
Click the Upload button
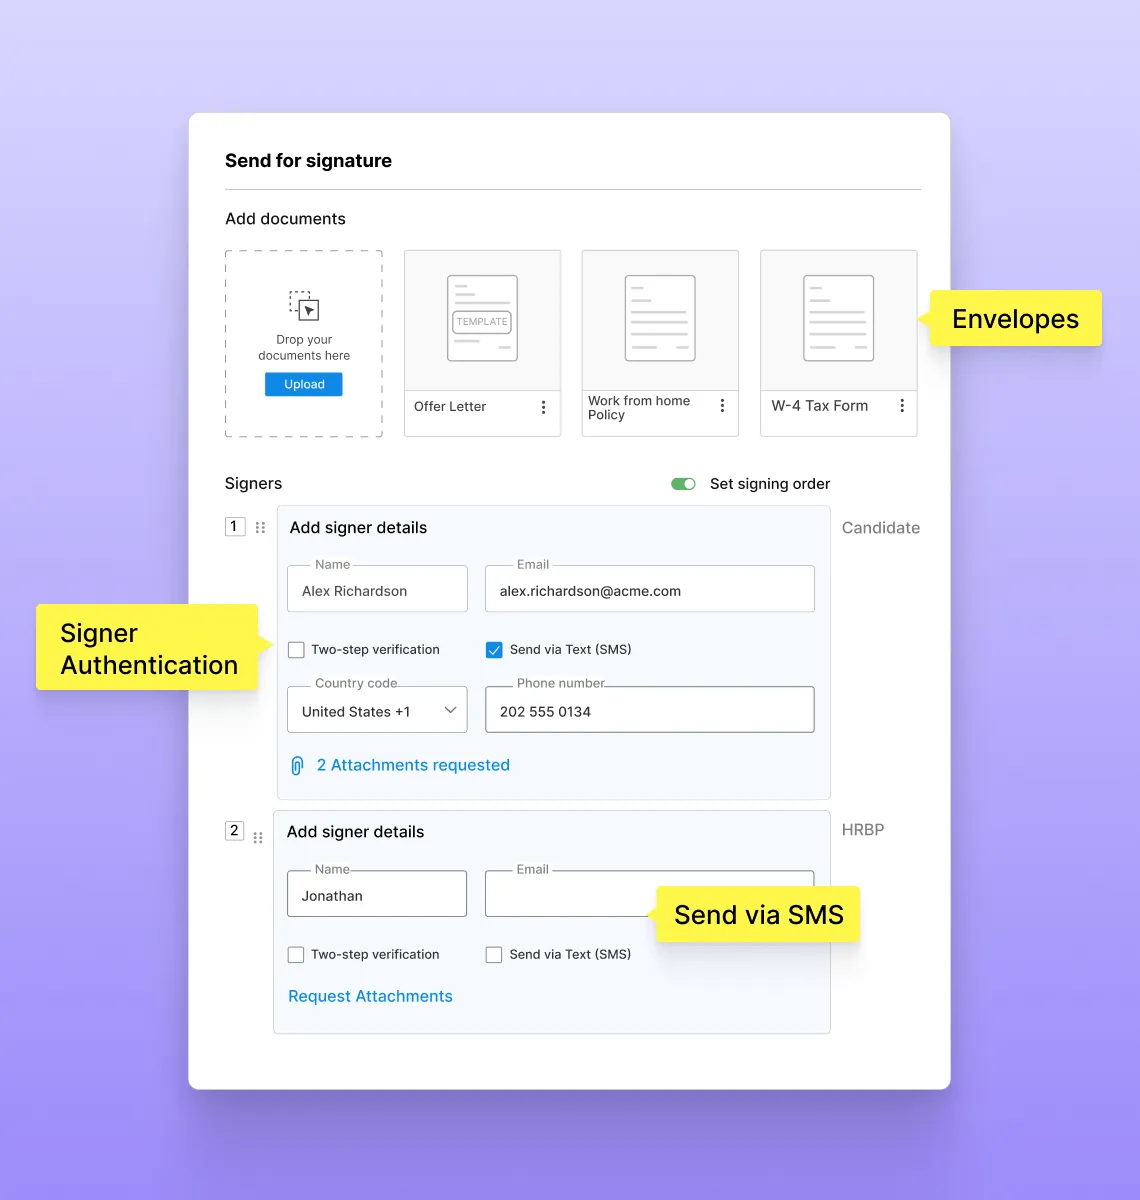tap(304, 385)
